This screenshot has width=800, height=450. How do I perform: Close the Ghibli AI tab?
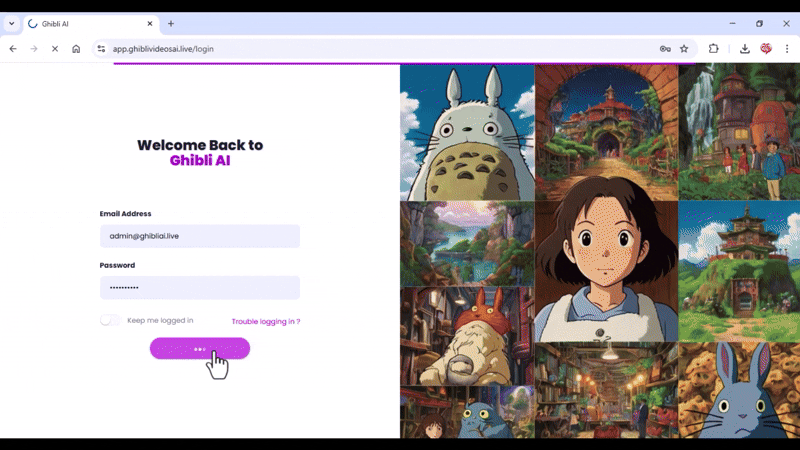coord(149,23)
